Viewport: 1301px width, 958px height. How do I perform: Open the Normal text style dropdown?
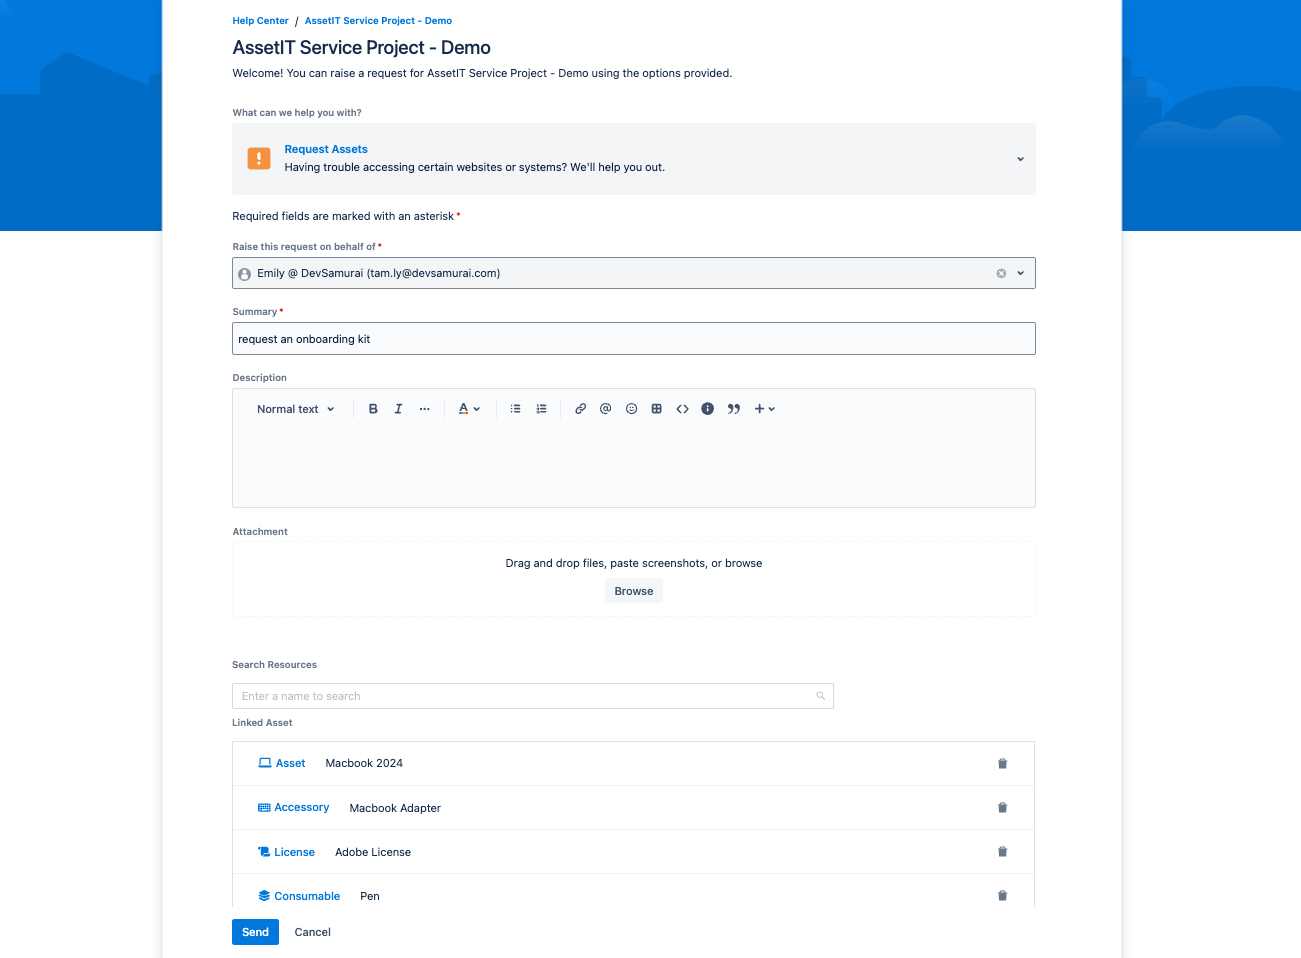[x=295, y=409]
